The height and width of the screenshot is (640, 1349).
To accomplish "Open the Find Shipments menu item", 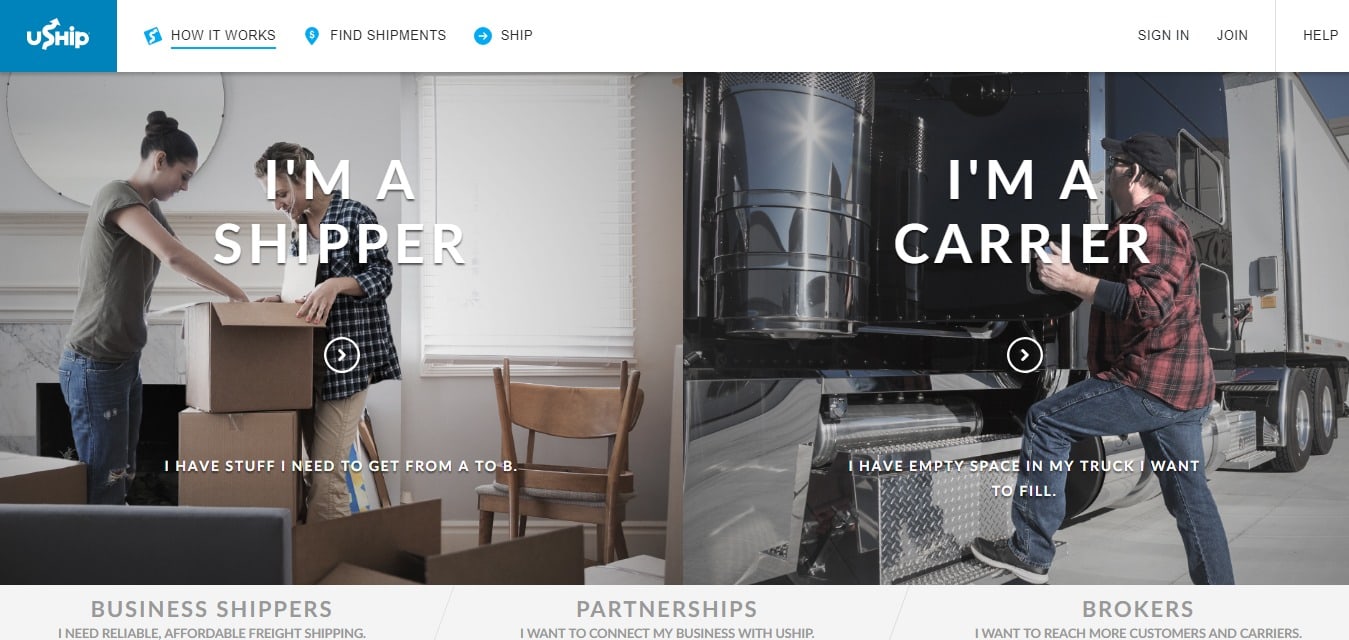I will tap(388, 35).
